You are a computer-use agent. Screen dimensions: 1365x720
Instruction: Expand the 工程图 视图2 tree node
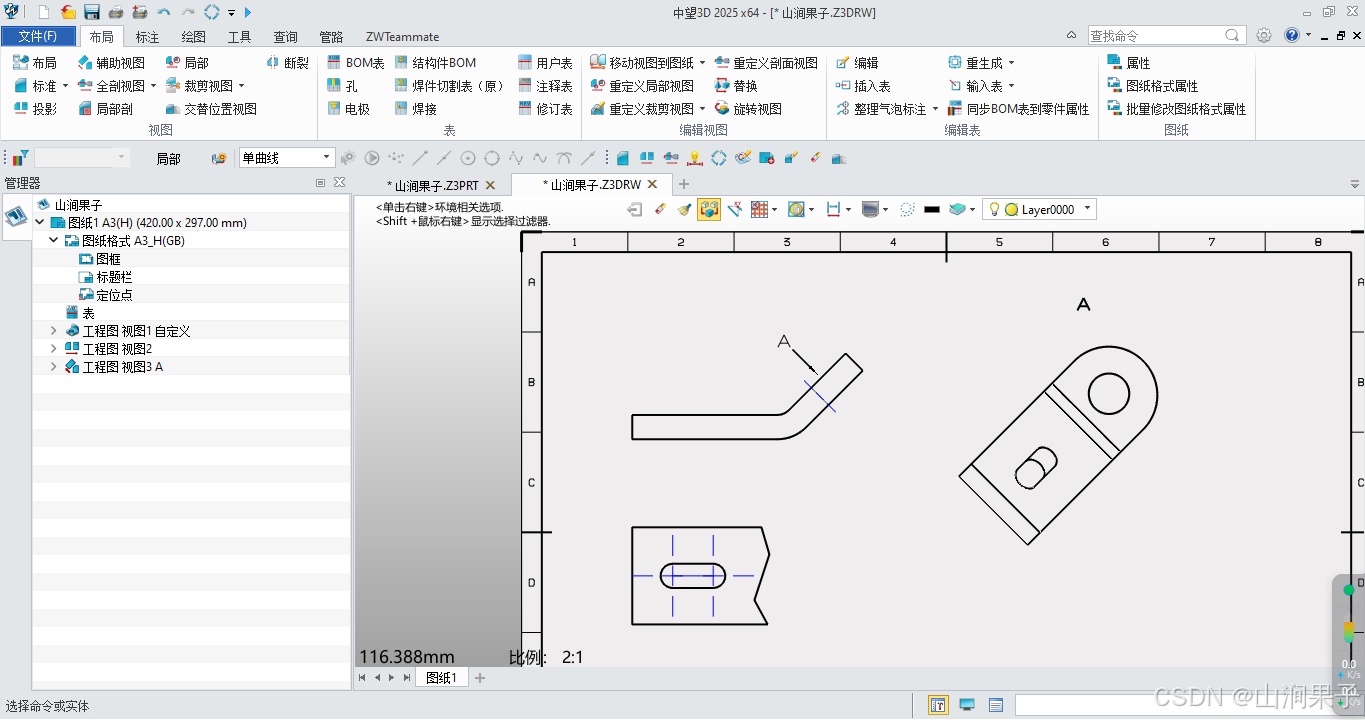coord(54,349)
